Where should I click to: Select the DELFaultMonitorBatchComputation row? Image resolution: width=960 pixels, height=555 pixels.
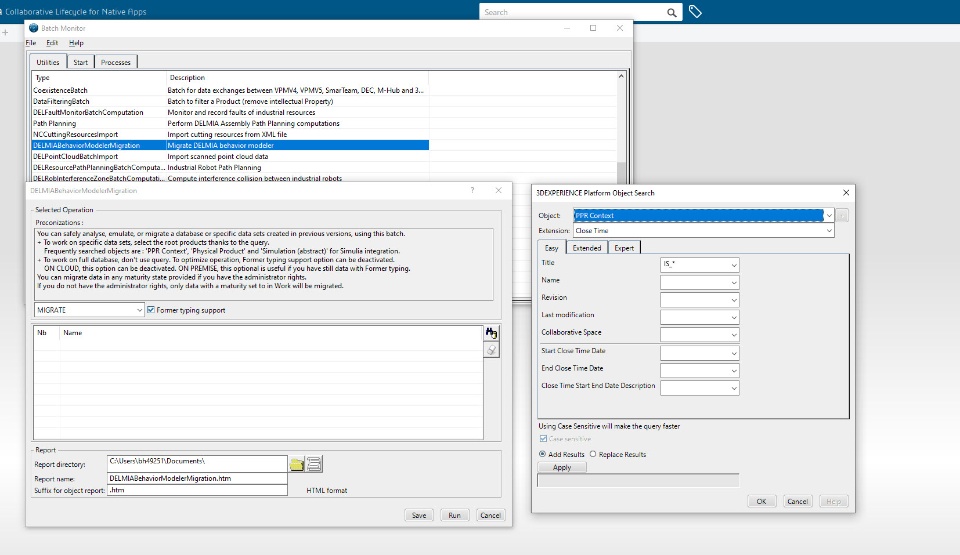(x=230, y=112)
